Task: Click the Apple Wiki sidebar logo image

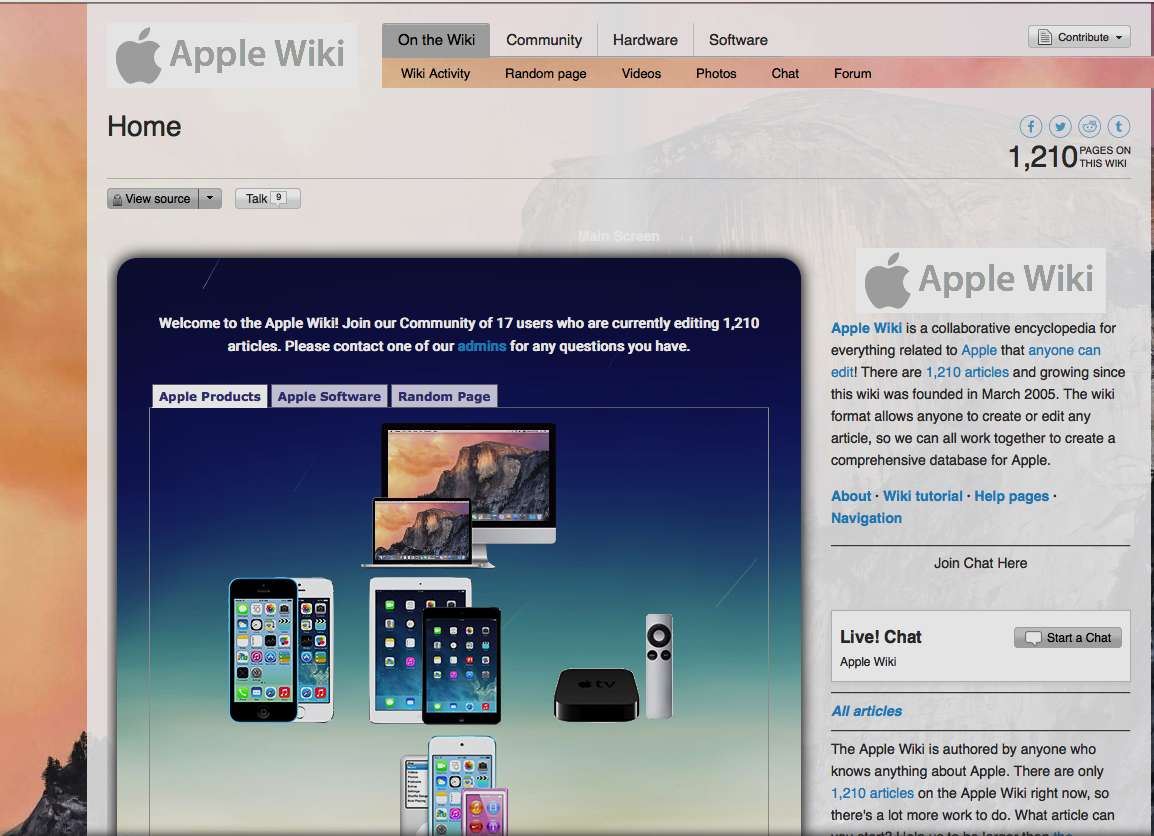Action: [x=980, y=280]
